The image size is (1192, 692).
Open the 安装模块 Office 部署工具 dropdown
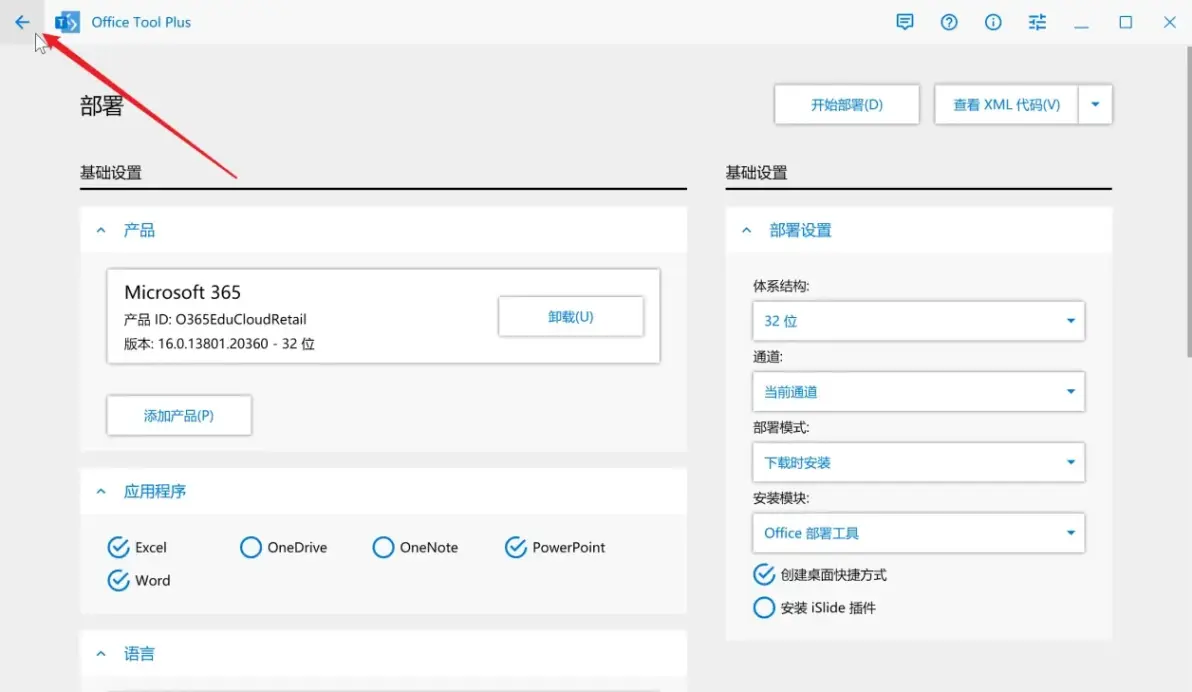[x=918, y=533]
